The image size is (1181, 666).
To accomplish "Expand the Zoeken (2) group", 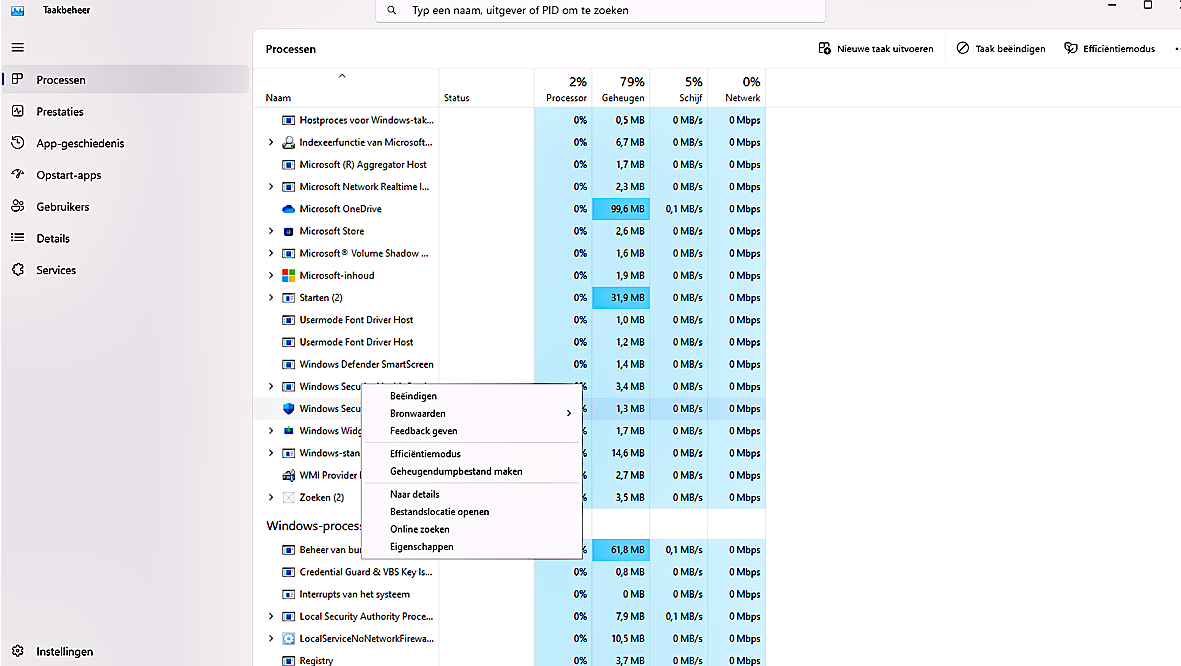I will pos(271,497).
